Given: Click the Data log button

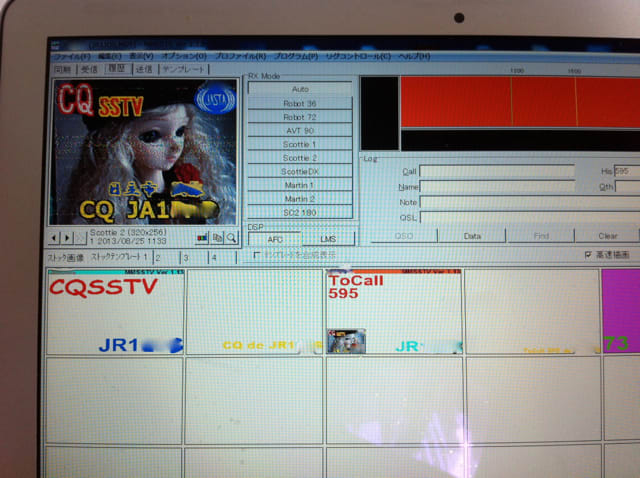Looking at the screenshot, I should [472, 236].
